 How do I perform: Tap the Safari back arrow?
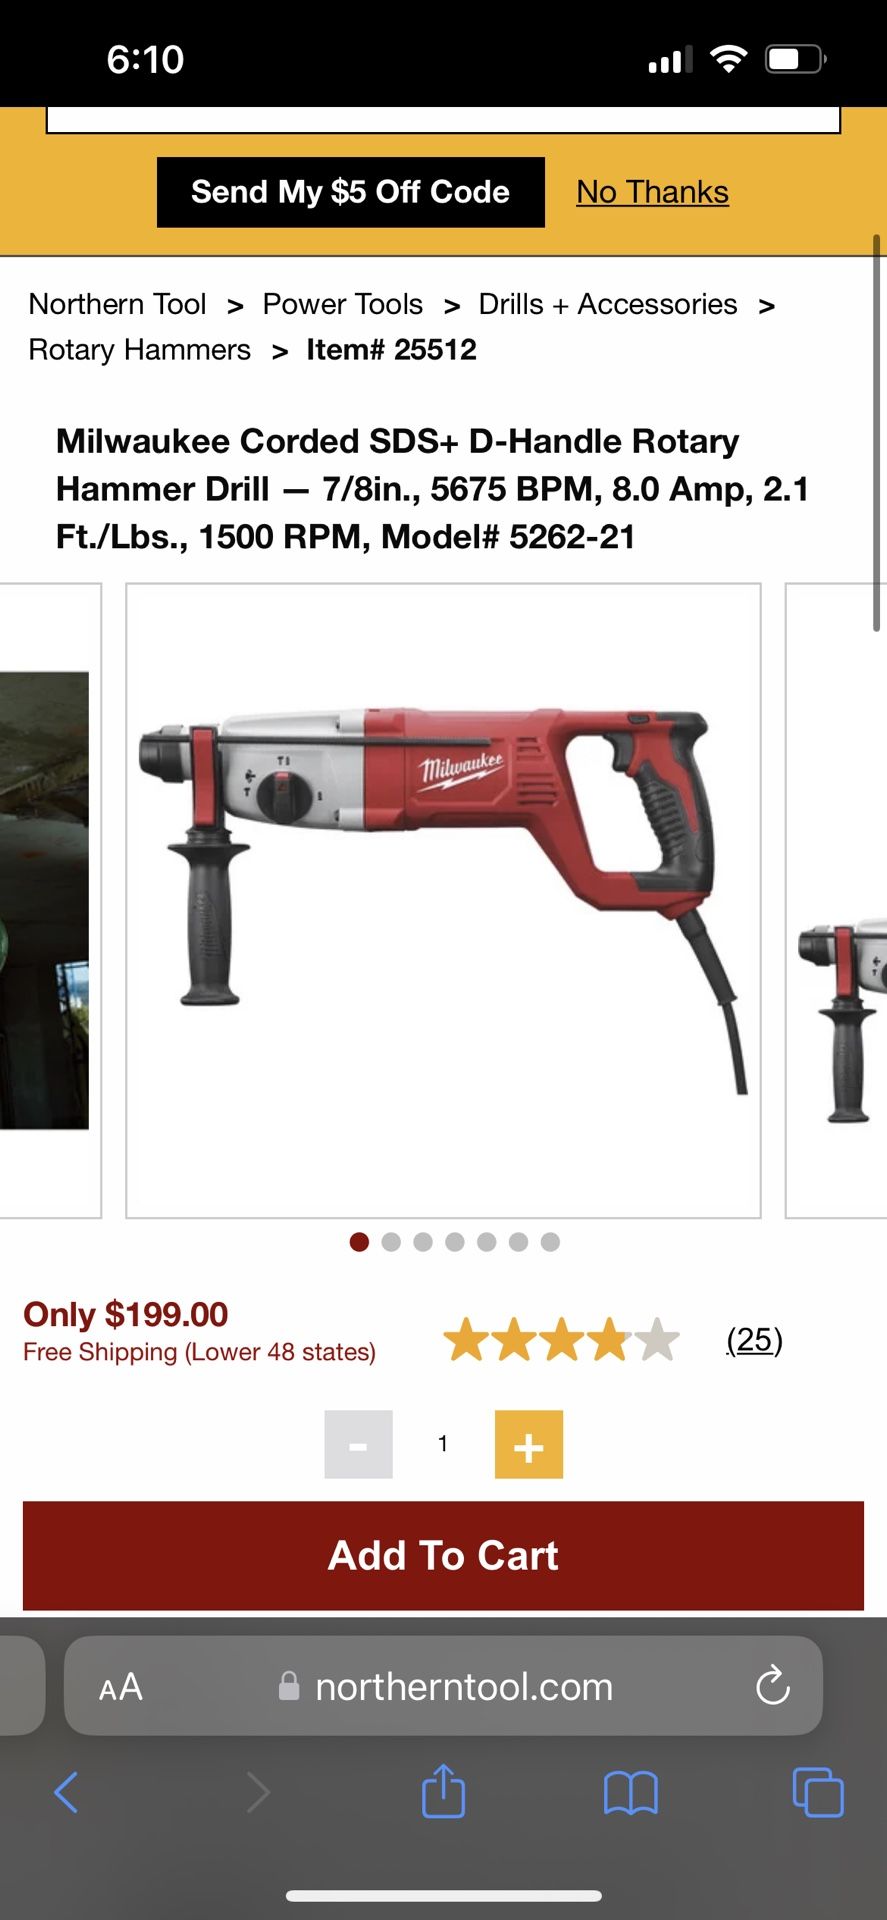66,1792
